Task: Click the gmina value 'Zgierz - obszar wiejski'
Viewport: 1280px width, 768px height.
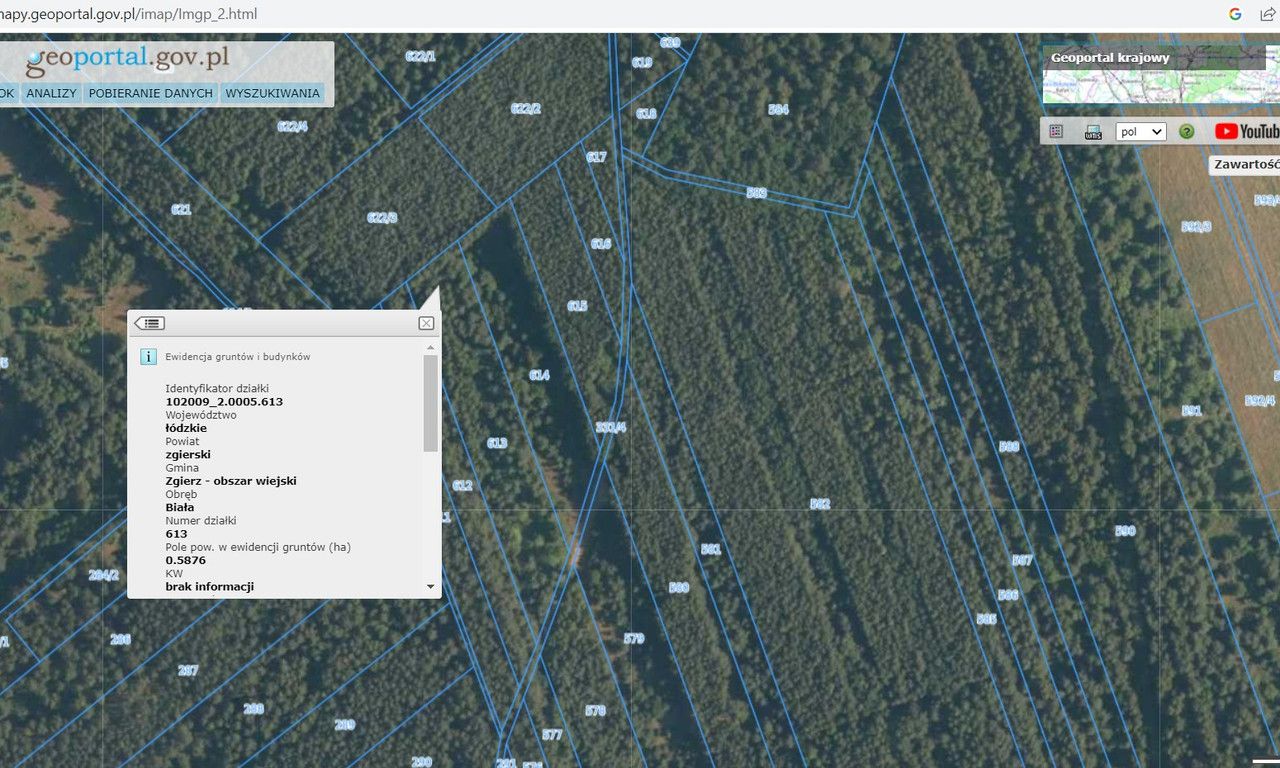Action: click(x=231, y=481)
